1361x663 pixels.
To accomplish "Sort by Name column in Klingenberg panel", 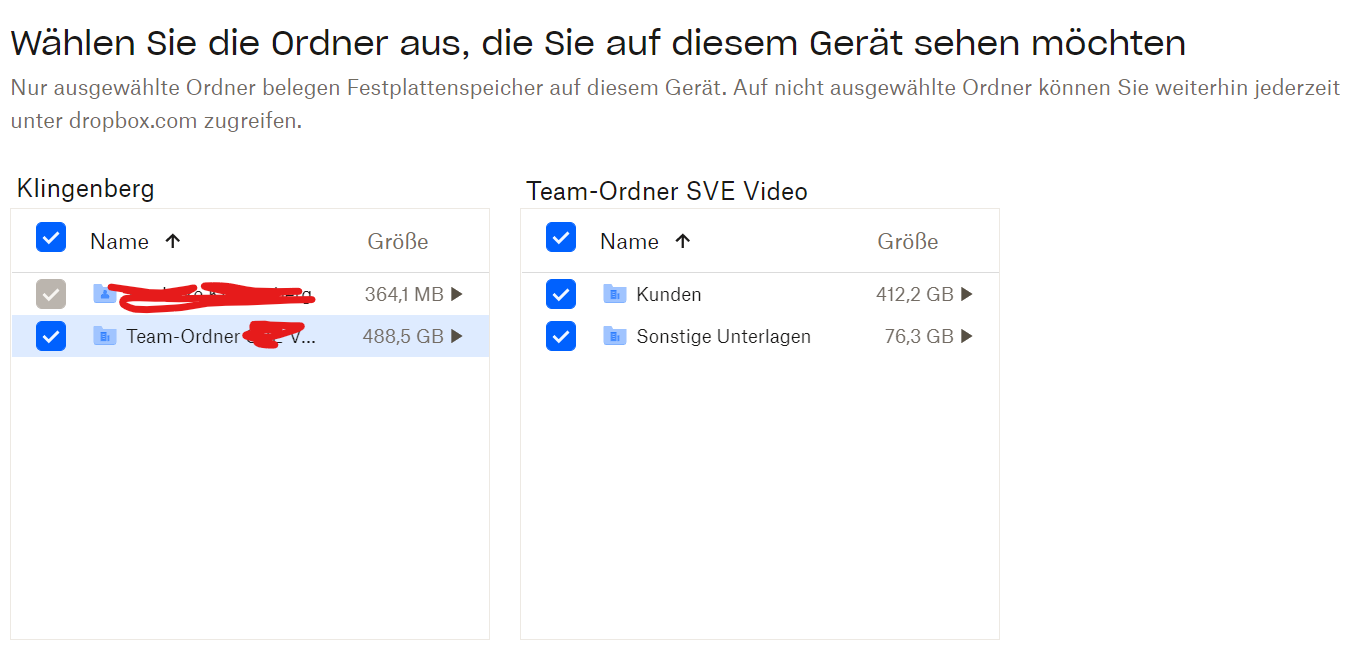I will pos(119,241).
